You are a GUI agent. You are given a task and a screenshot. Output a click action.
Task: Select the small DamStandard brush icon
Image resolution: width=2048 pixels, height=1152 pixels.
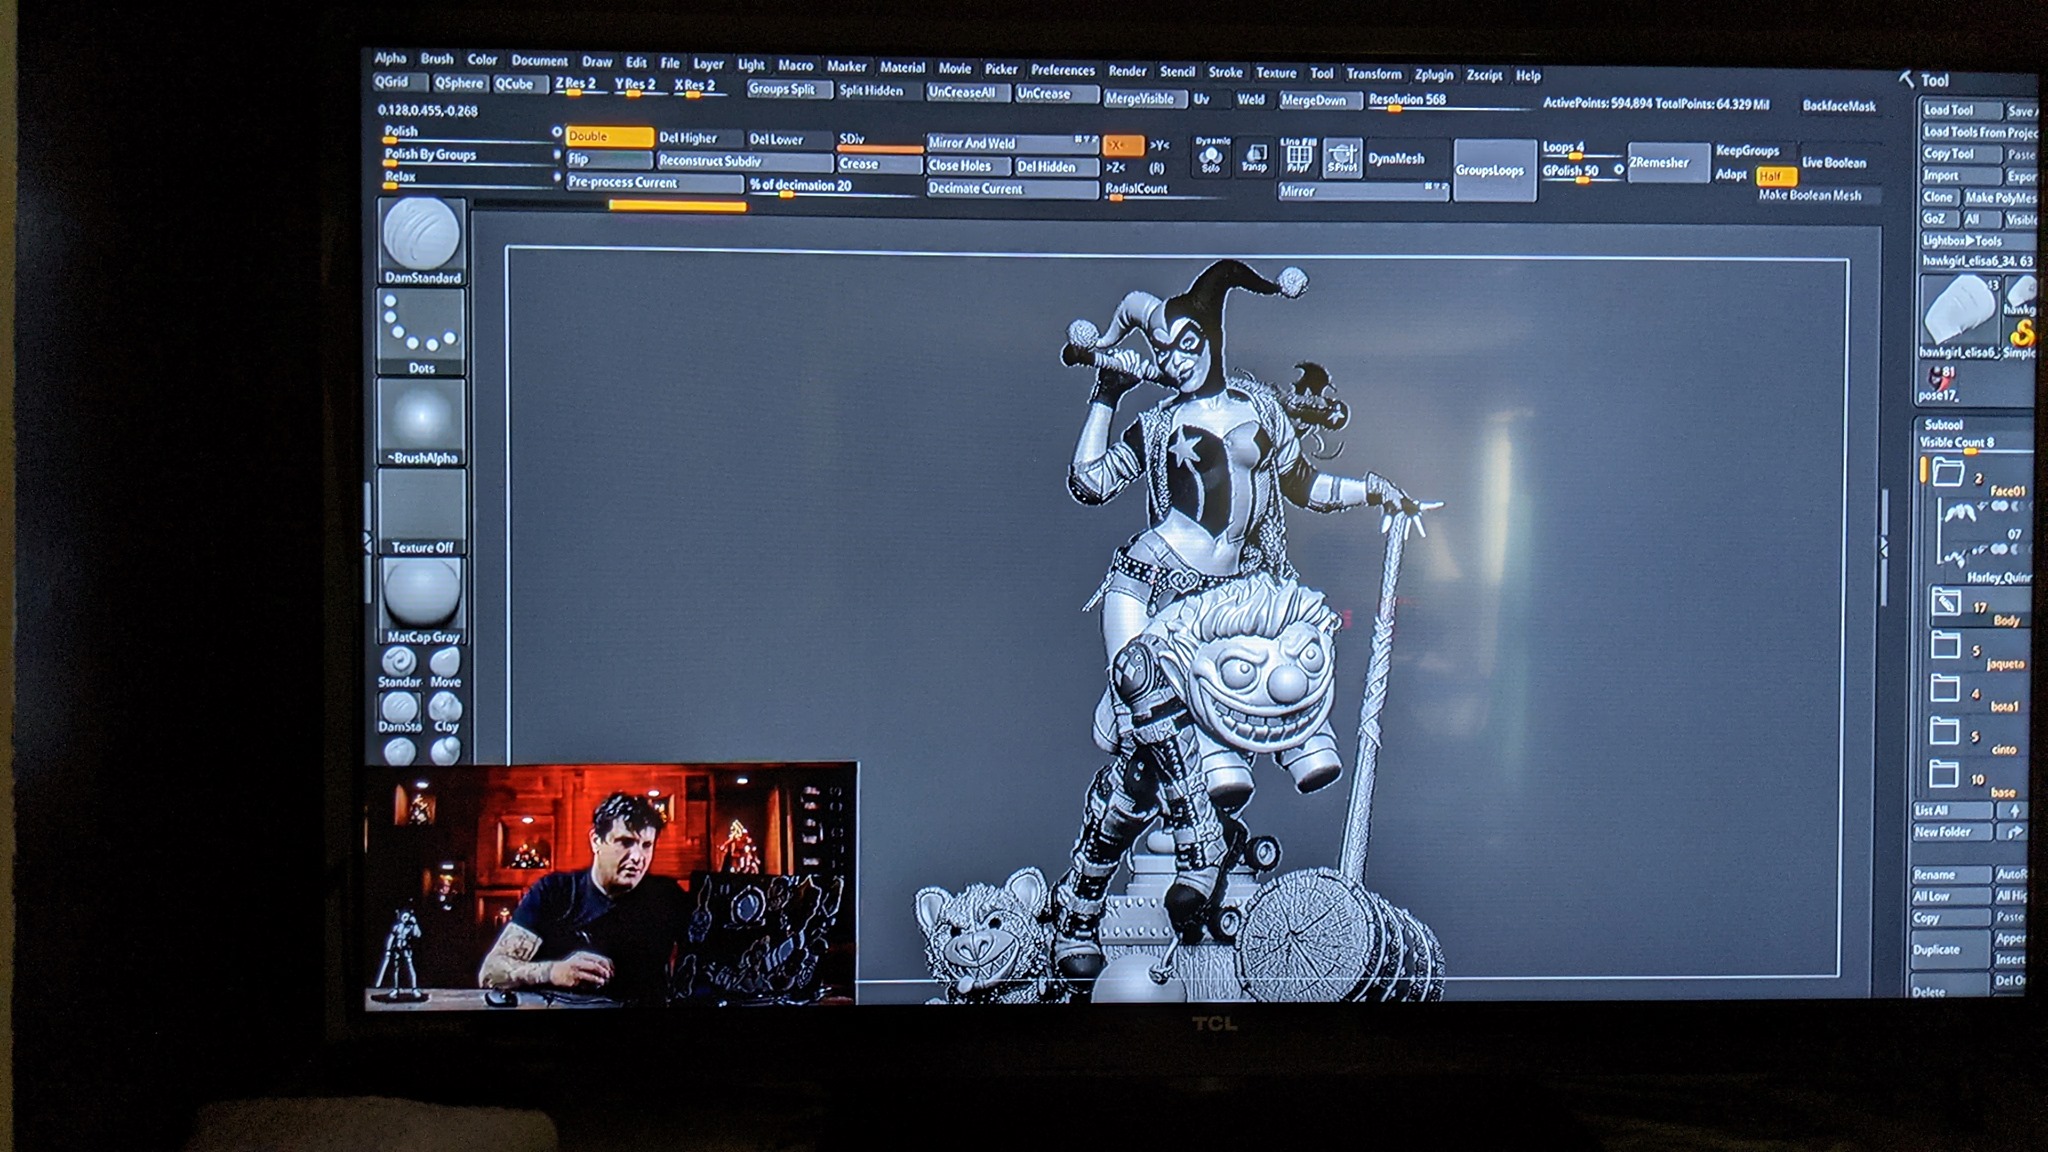[399, 713]
